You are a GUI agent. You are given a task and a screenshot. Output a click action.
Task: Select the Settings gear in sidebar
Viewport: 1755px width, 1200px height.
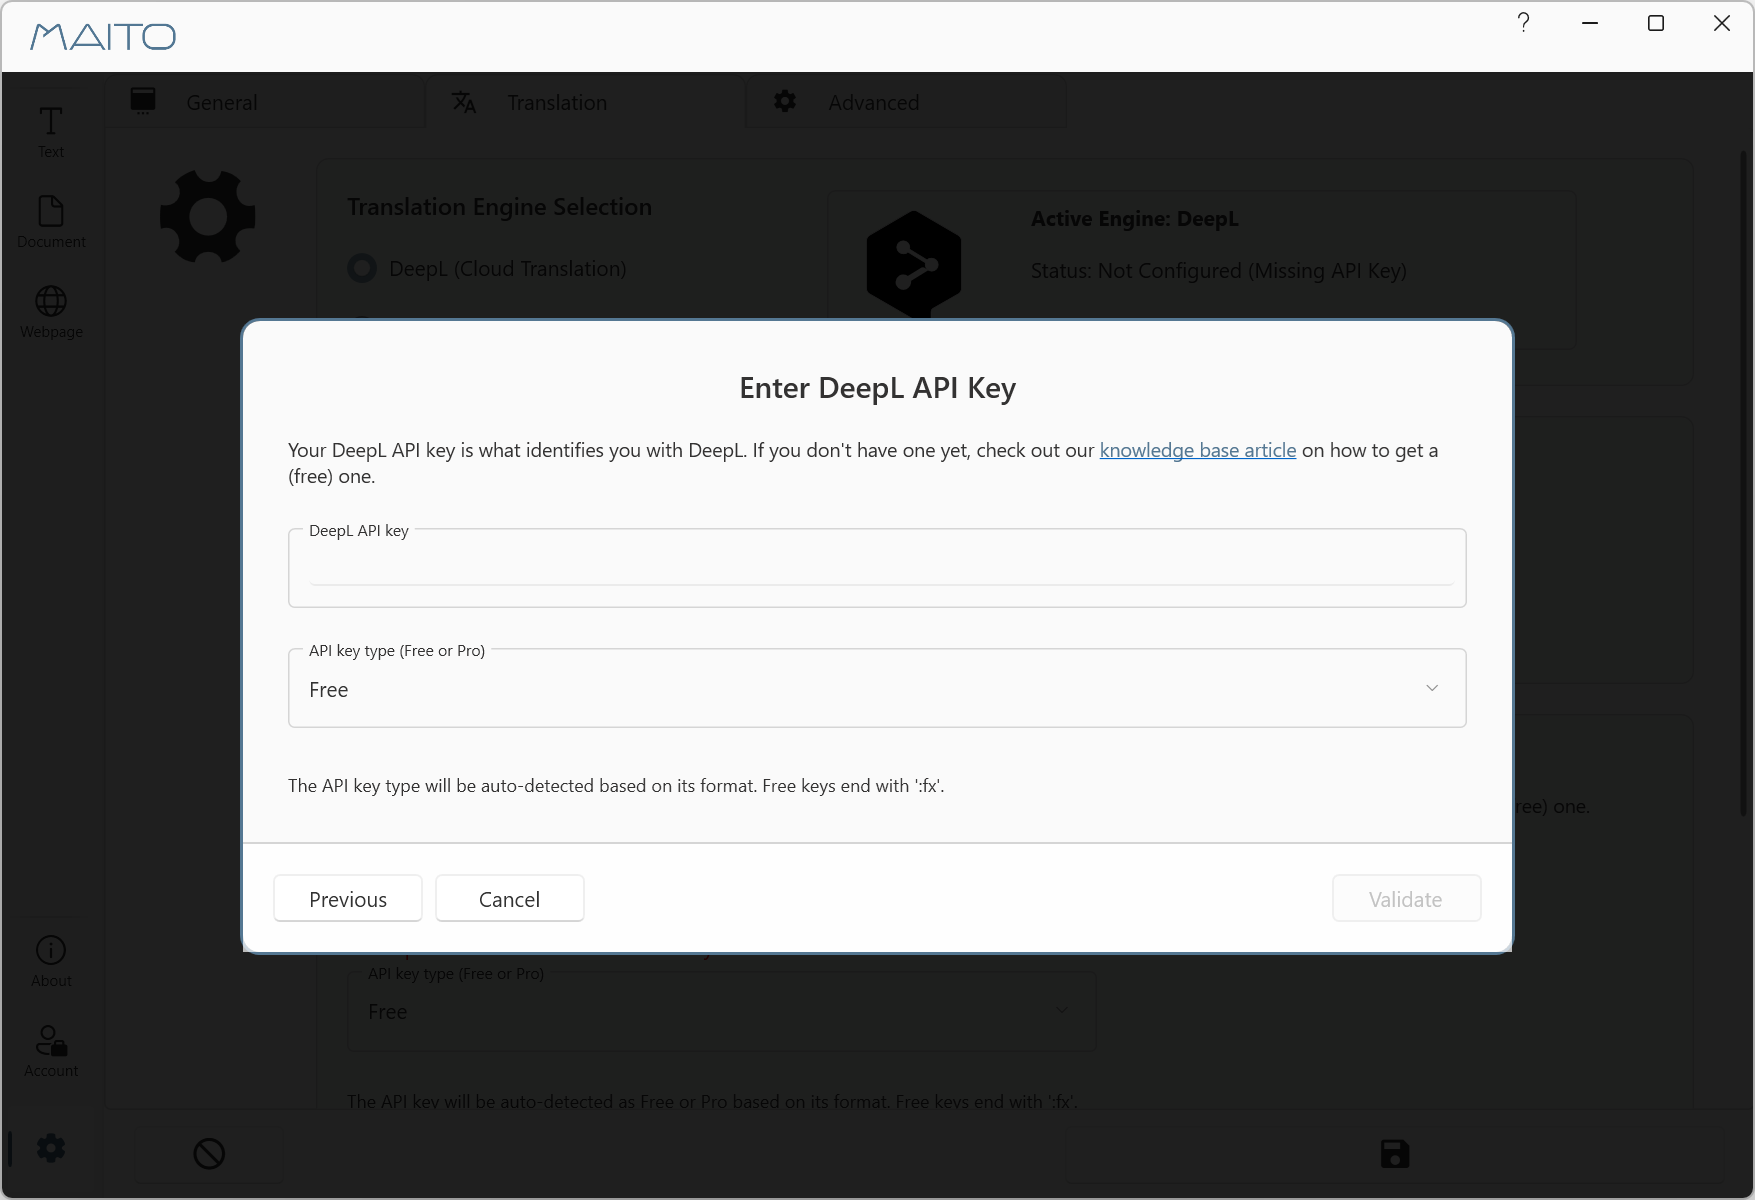51,1148
